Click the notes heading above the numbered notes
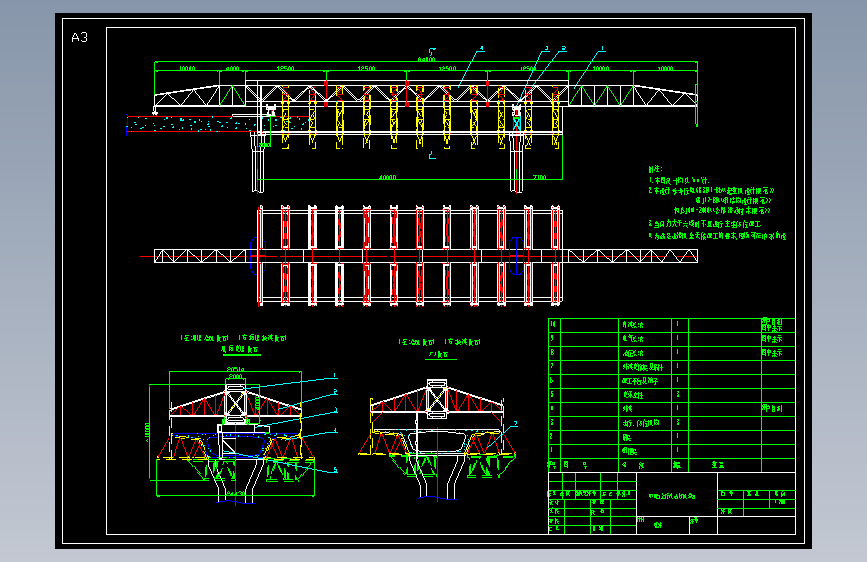The image size is (867, 562). (655, 169)
